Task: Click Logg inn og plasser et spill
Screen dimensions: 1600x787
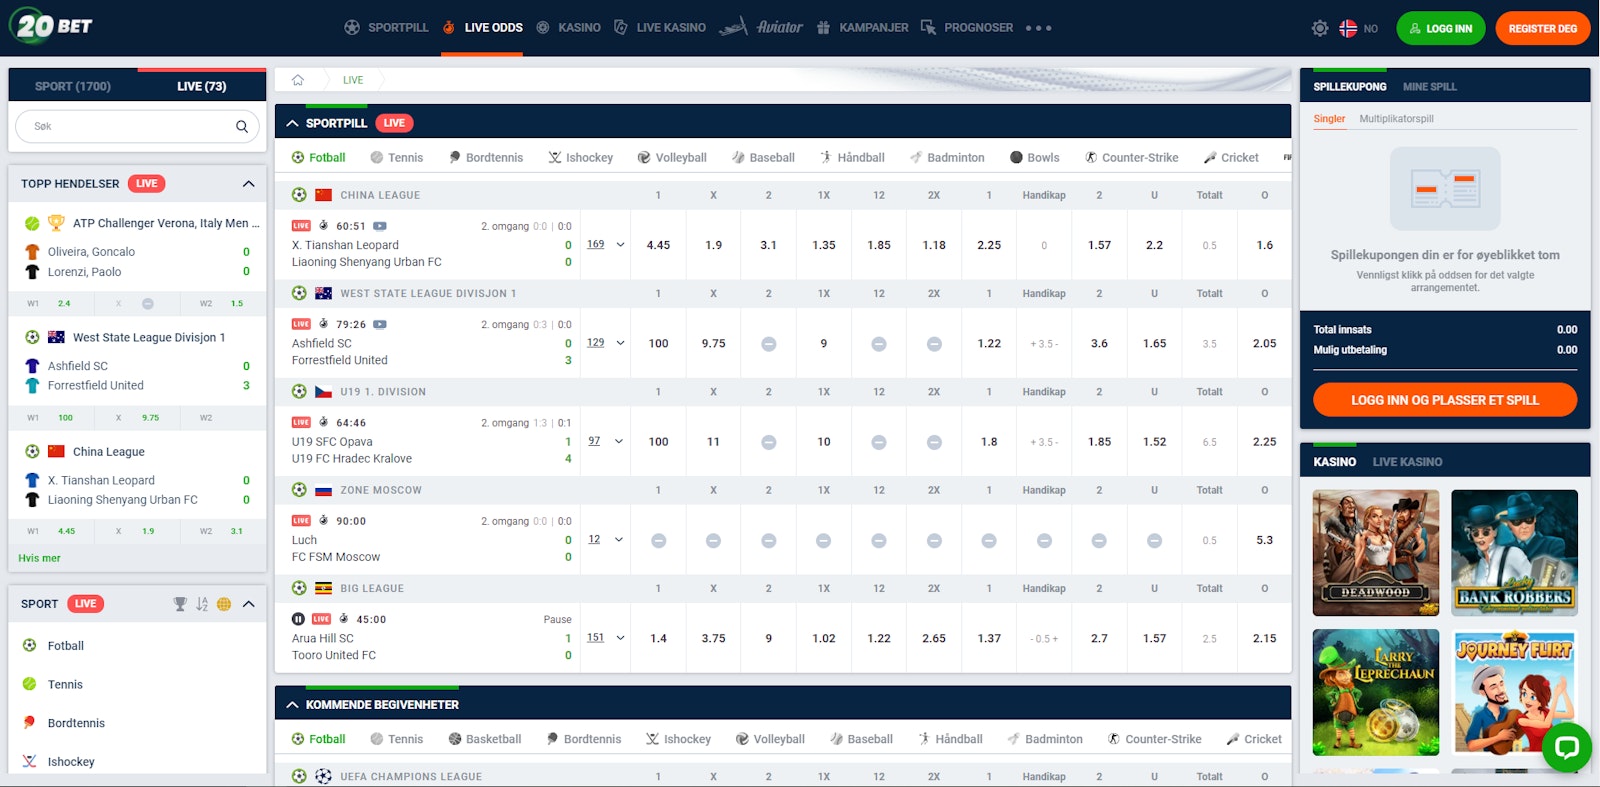Action: pyautogui.click(x=1444, y=400)
